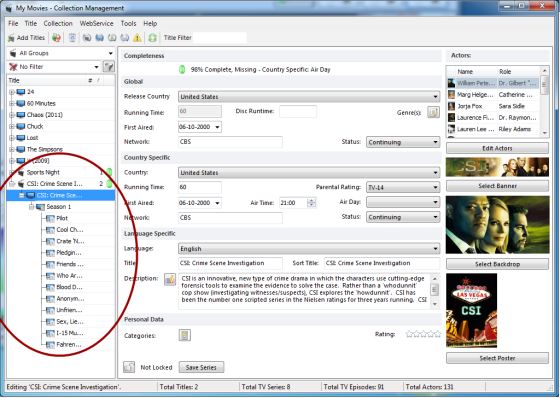
Task: Click the episode icon beside Fahren…
Action: coord(50,344)
